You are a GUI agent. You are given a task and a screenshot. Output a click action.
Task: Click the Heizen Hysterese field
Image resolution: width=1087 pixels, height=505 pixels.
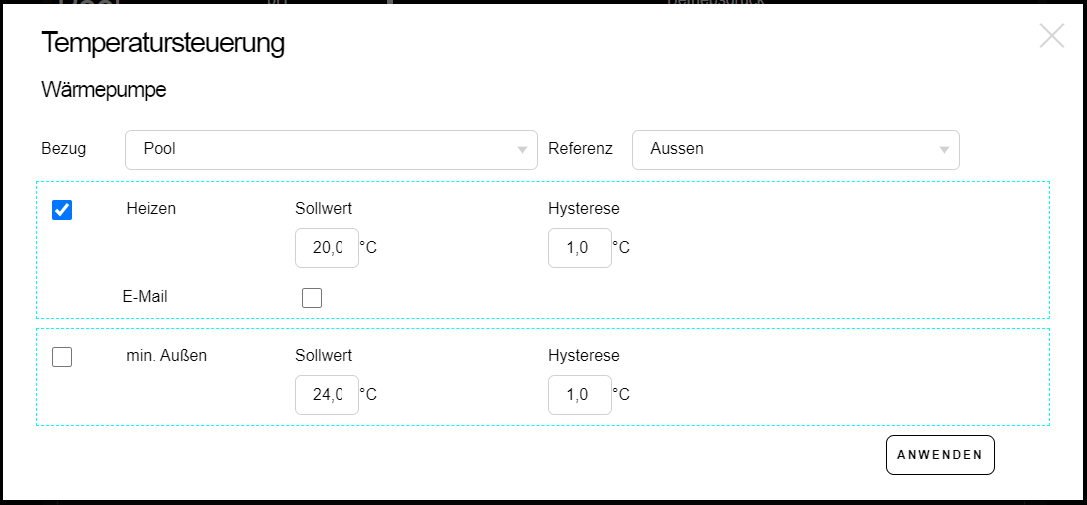[x=580, y=248]
